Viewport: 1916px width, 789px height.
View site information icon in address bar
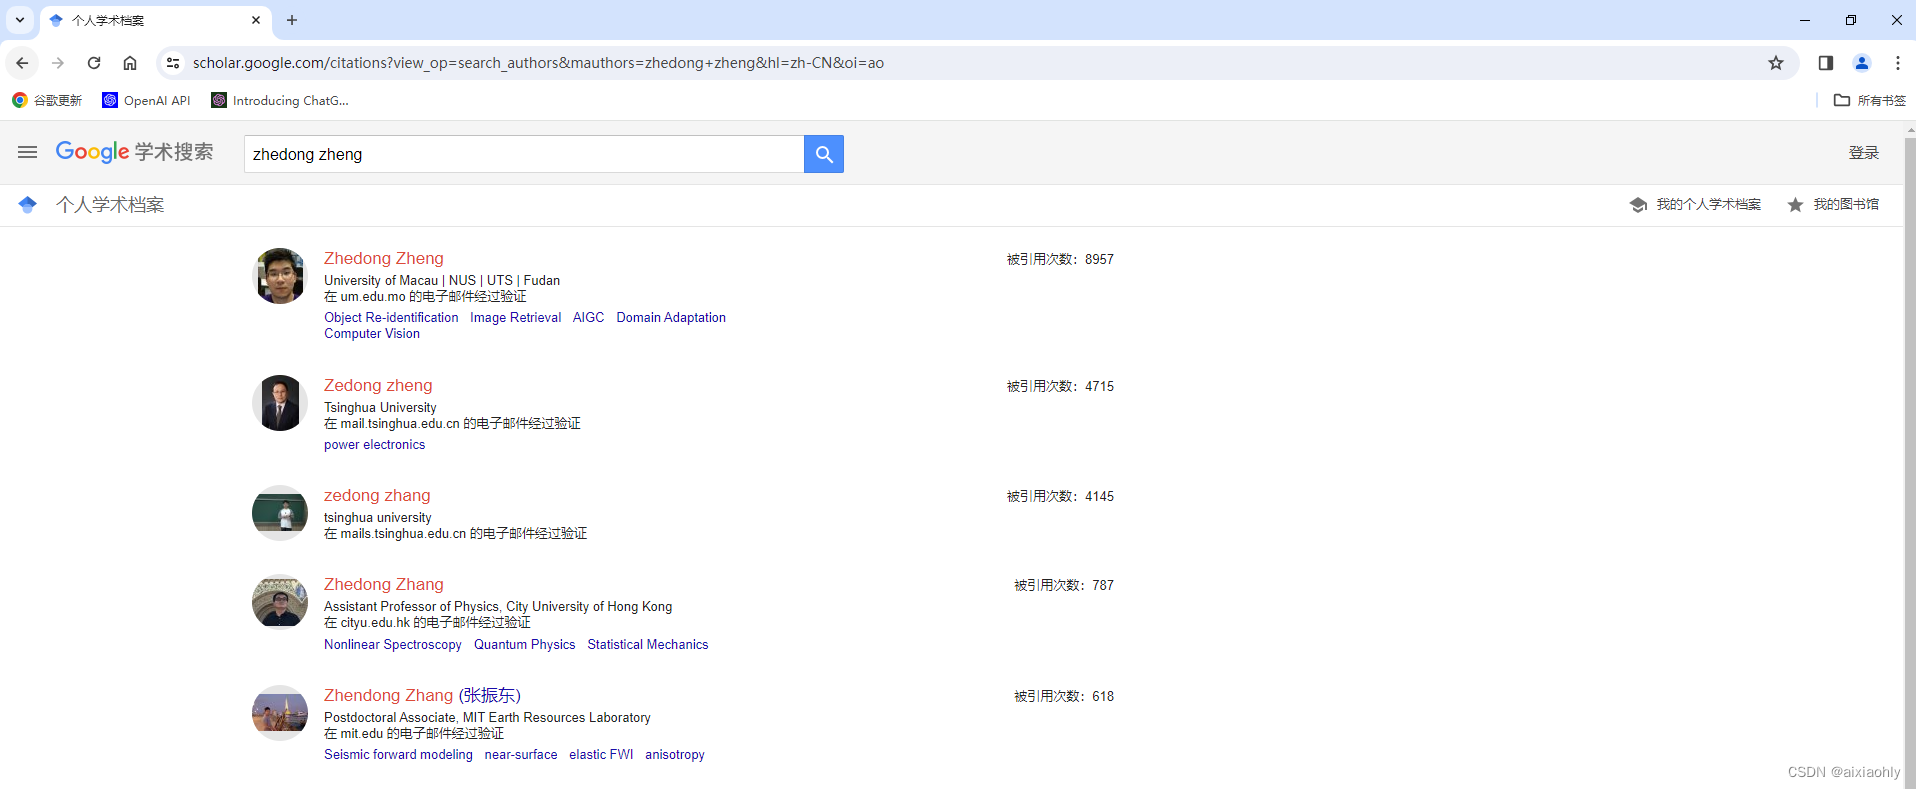[x=173, y=63]
